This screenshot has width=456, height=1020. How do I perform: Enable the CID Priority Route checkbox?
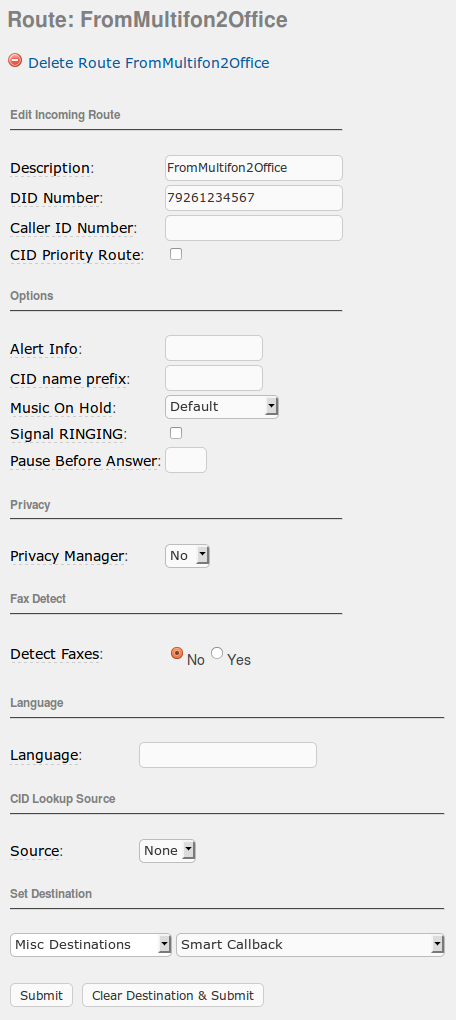coord(176,254)
